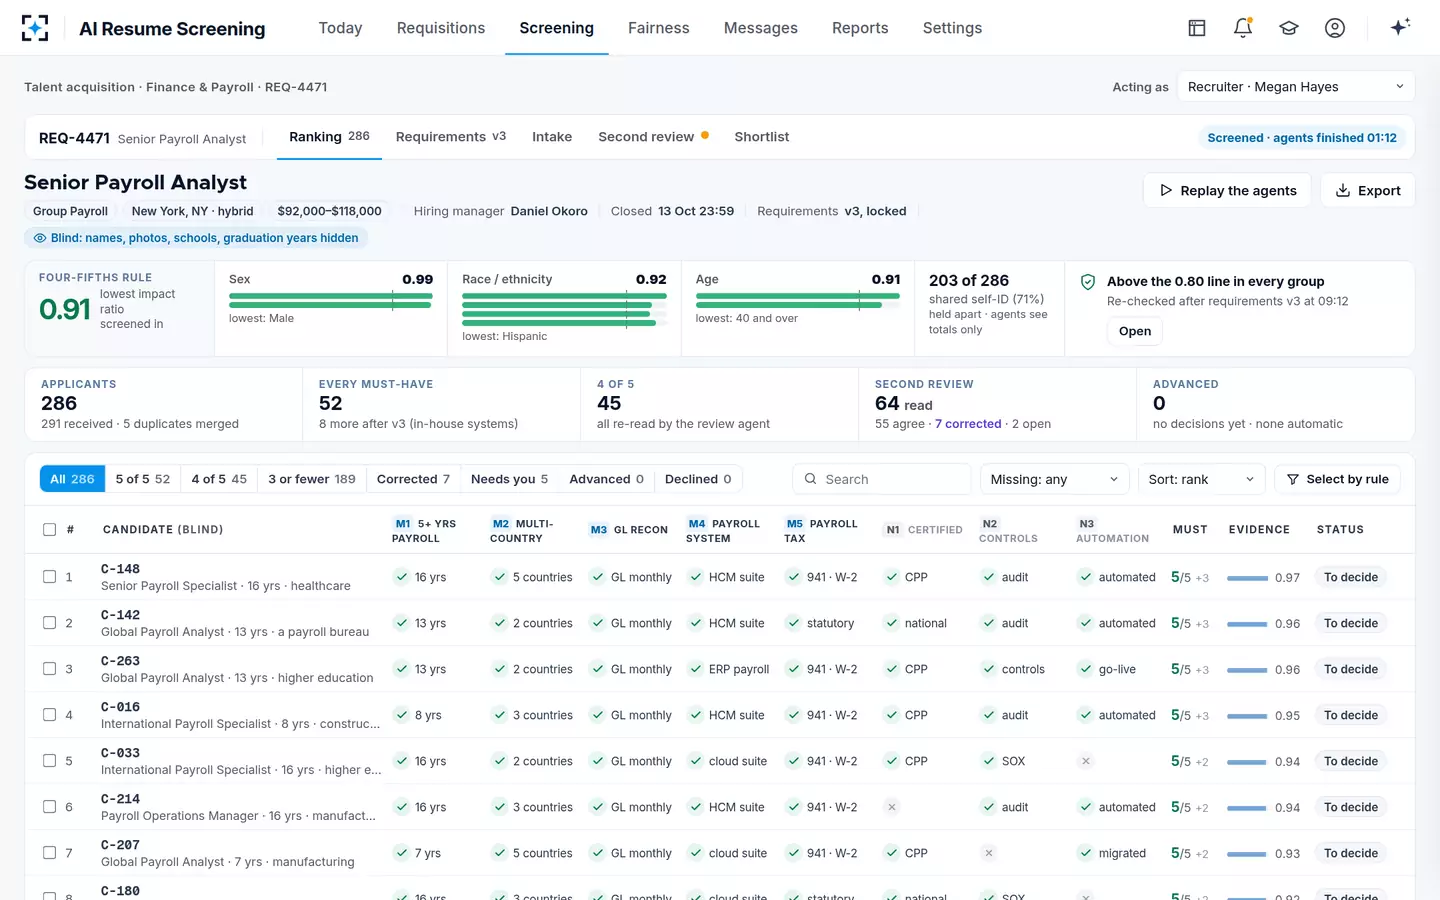Mark the checkbox for candidate C-016
Screen dimensions: 1440x900
click(49, 715)
